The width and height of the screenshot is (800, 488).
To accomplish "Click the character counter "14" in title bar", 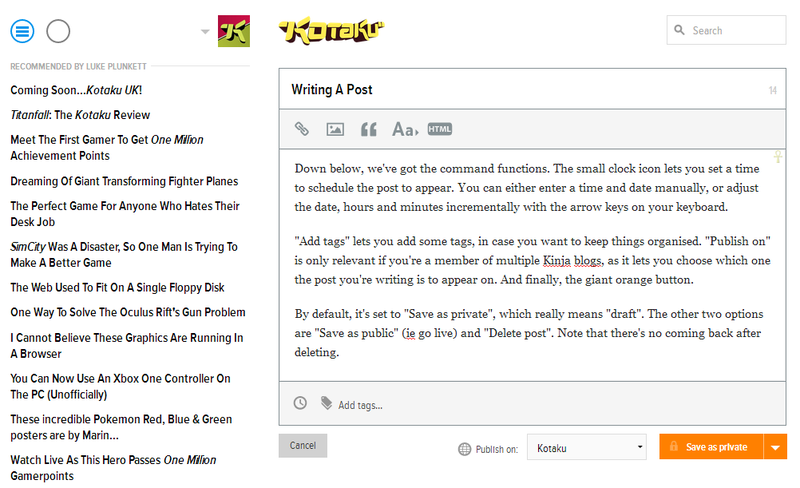I will click(x=772, y=90).
